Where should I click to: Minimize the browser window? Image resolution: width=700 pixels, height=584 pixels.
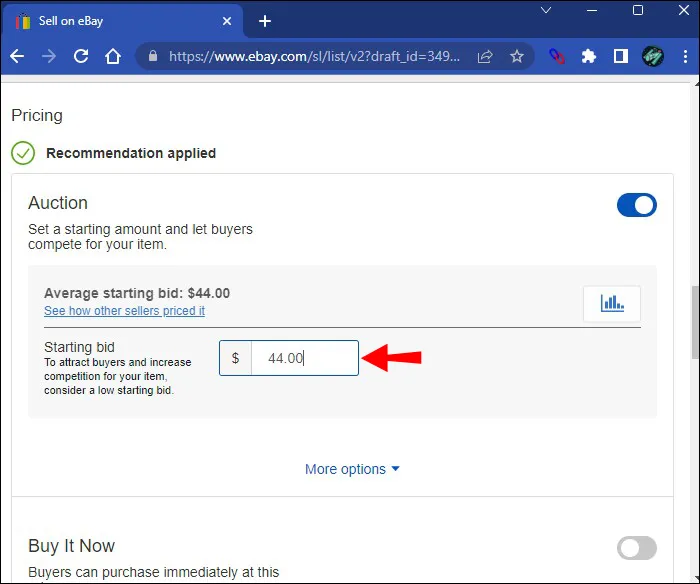pos(592,10)
